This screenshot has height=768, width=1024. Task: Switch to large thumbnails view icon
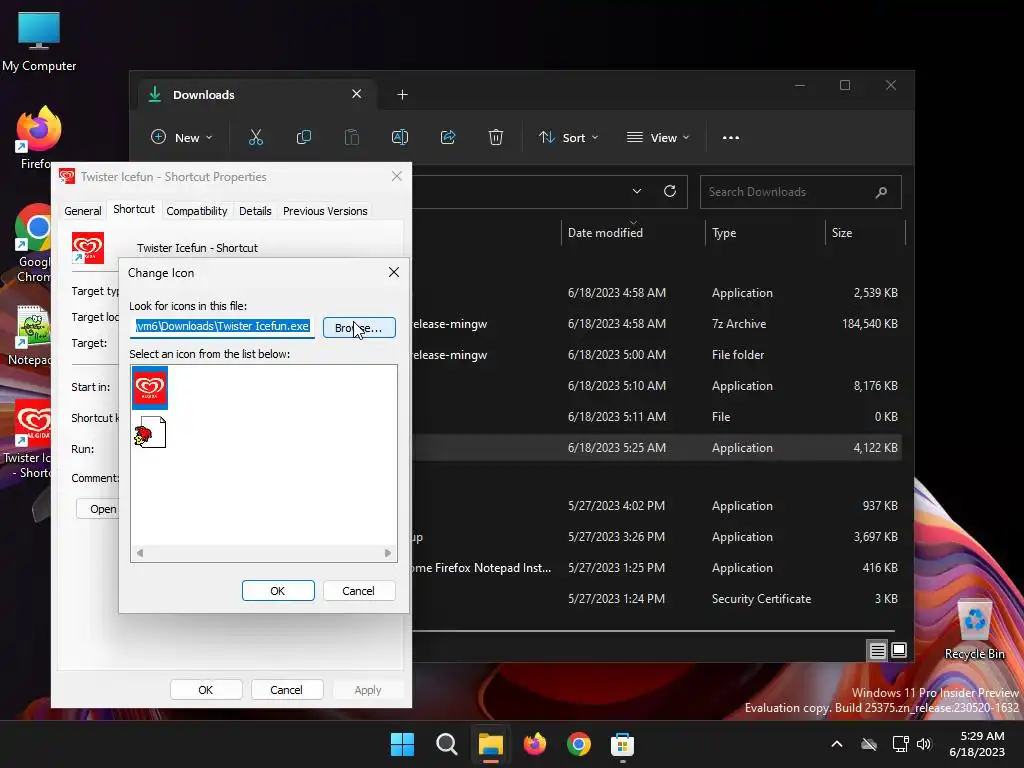coord(899,650)
